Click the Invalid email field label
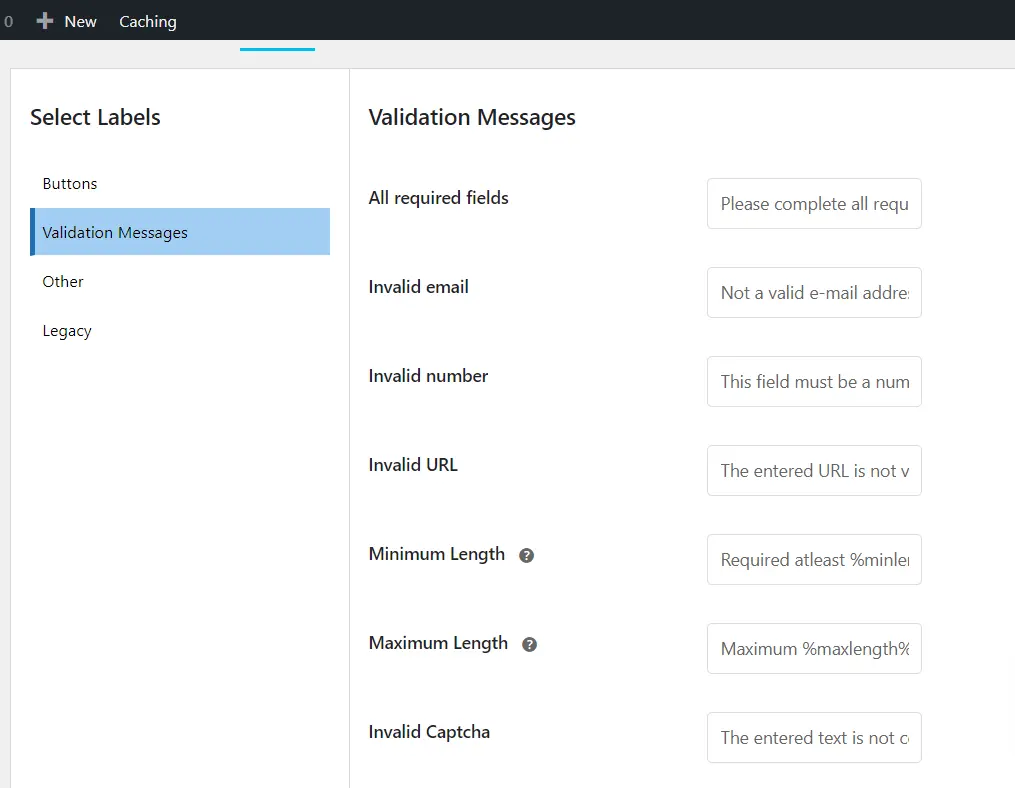1015x788 pixels. coord(418,286)
